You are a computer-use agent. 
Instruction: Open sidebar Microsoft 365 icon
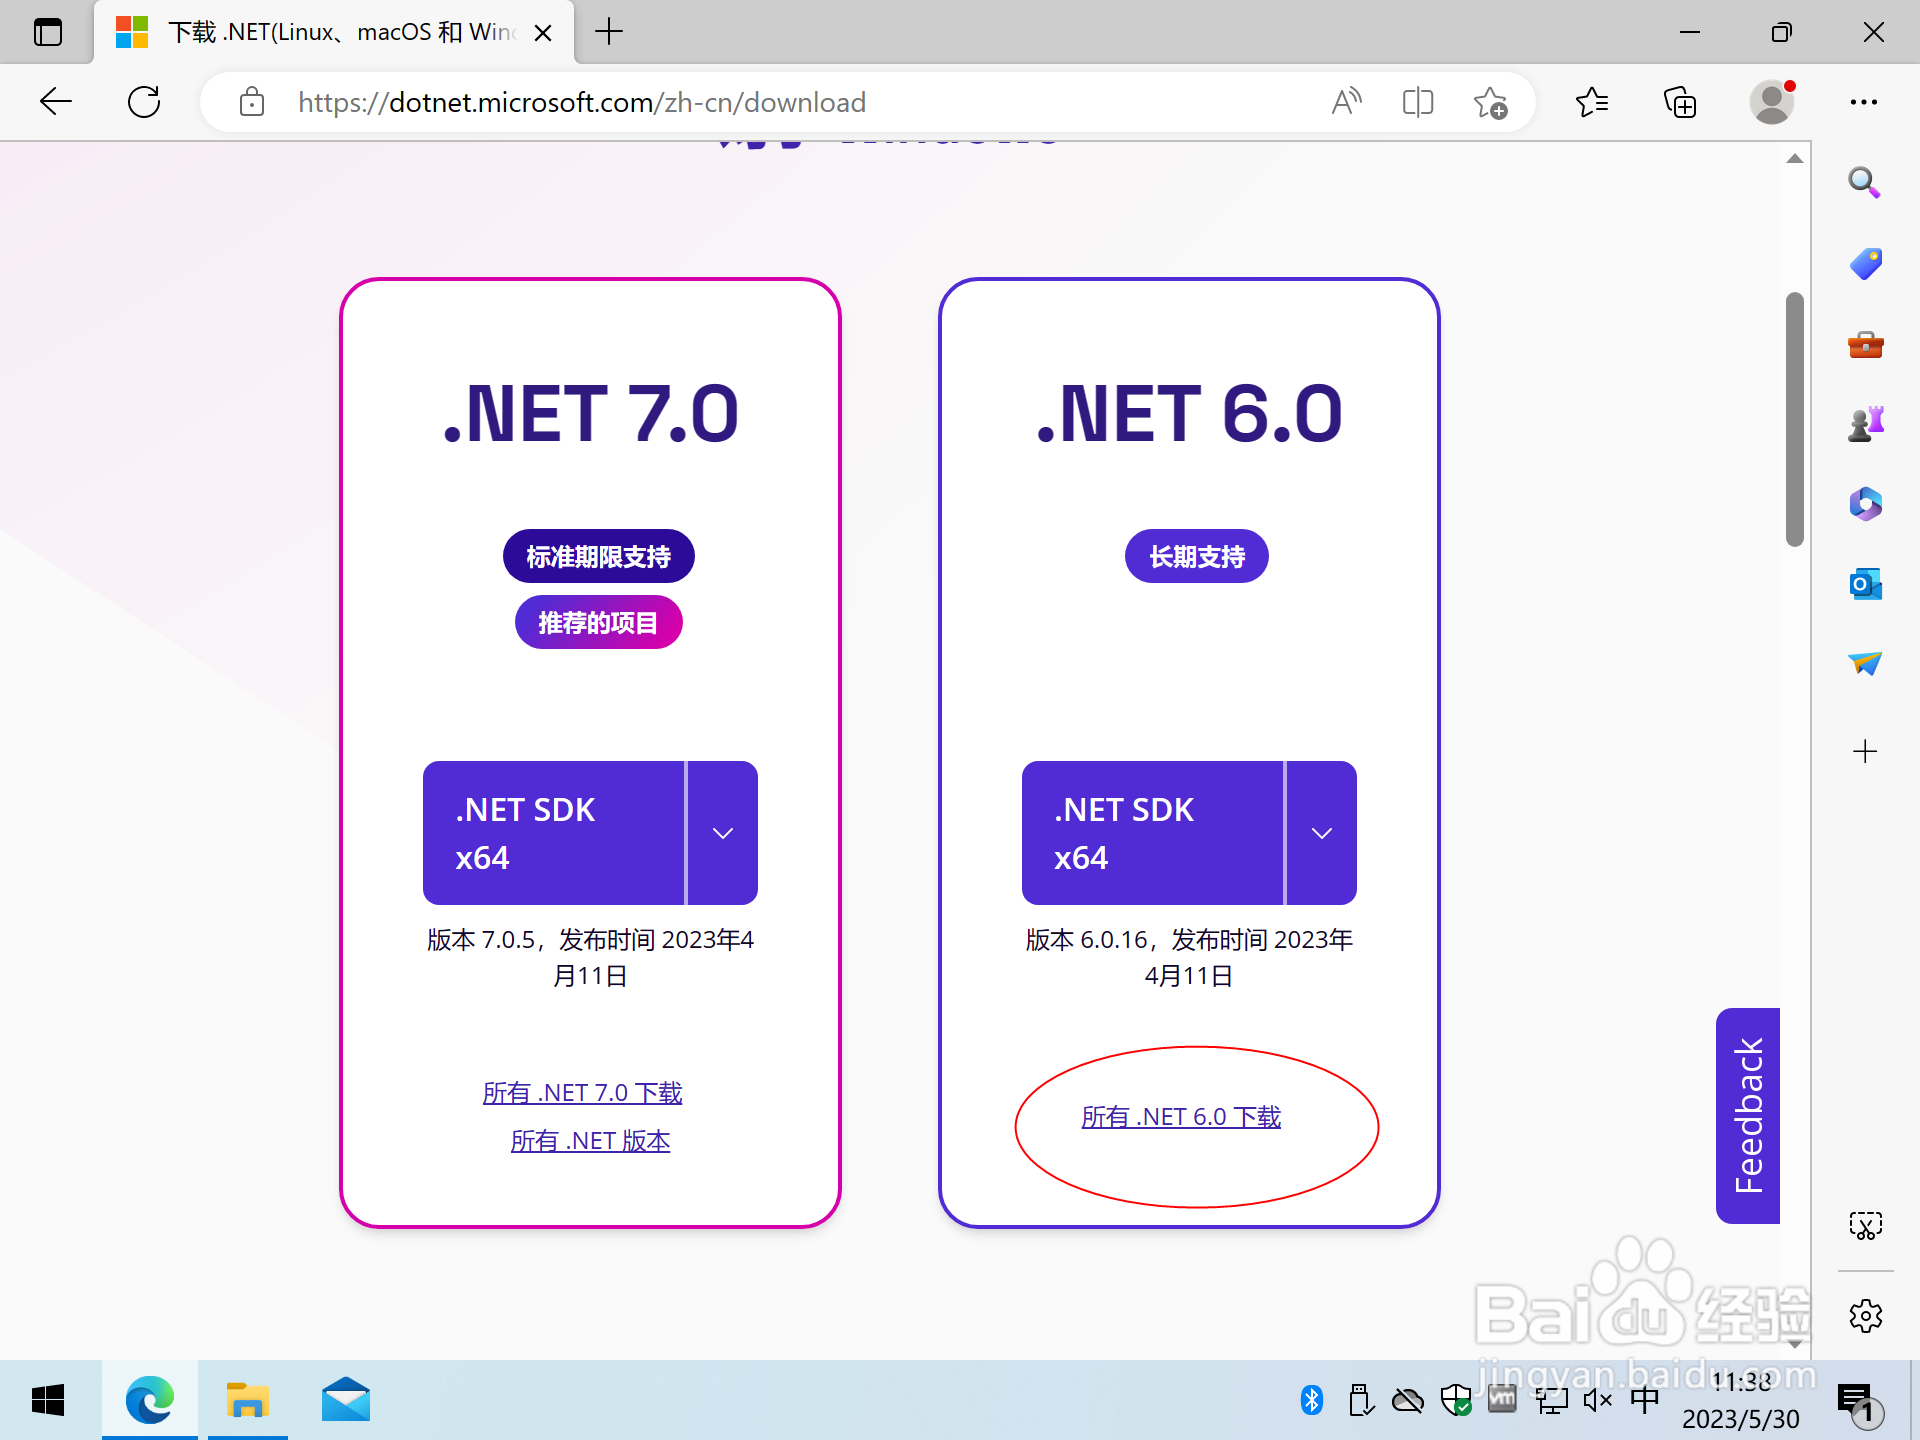[x=1865, y=504]
